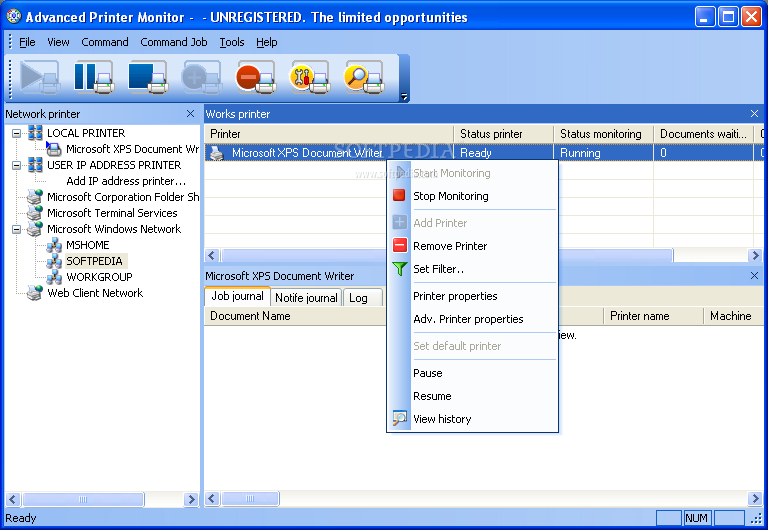This screenshot has height=530, width=768.
Task: Select the SOFTPEDIA workgroup
Action: 95,261
